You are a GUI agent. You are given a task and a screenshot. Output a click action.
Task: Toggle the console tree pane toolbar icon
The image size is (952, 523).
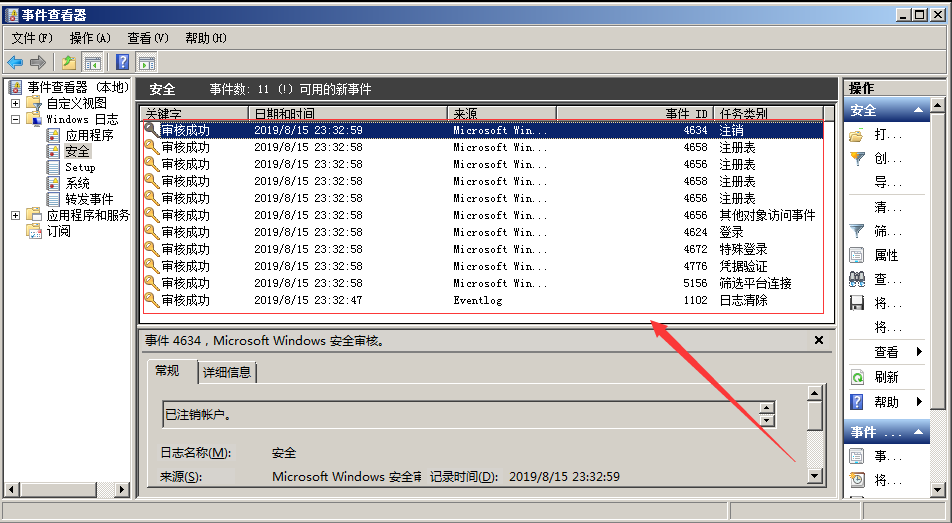[93, 62]
